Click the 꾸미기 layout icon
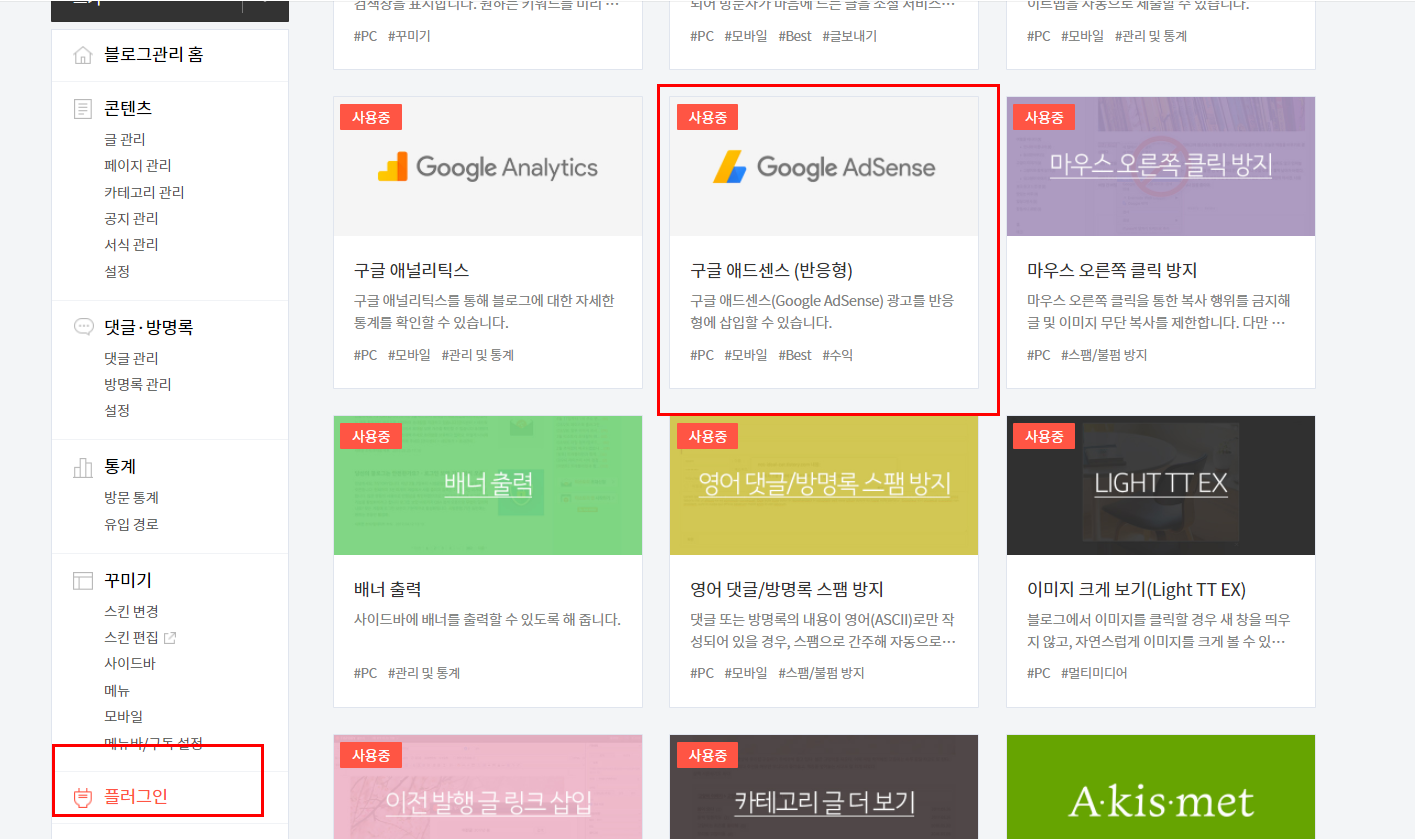This screenshot has width=1415, height=839. [83, 581]
